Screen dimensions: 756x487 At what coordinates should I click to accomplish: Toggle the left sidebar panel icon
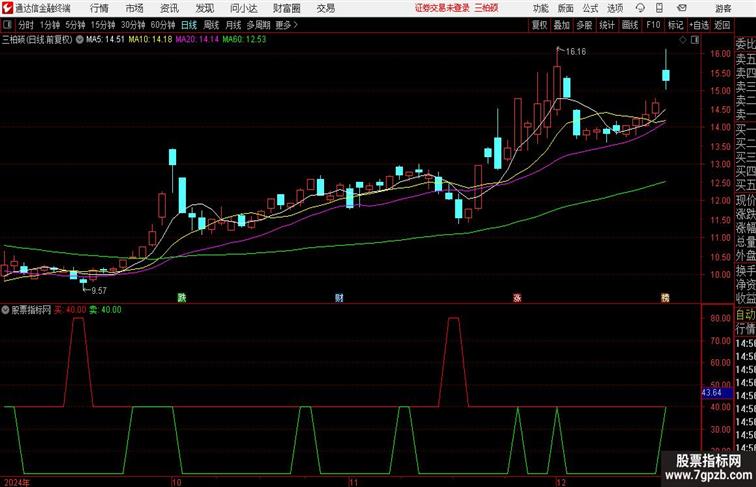7,25
